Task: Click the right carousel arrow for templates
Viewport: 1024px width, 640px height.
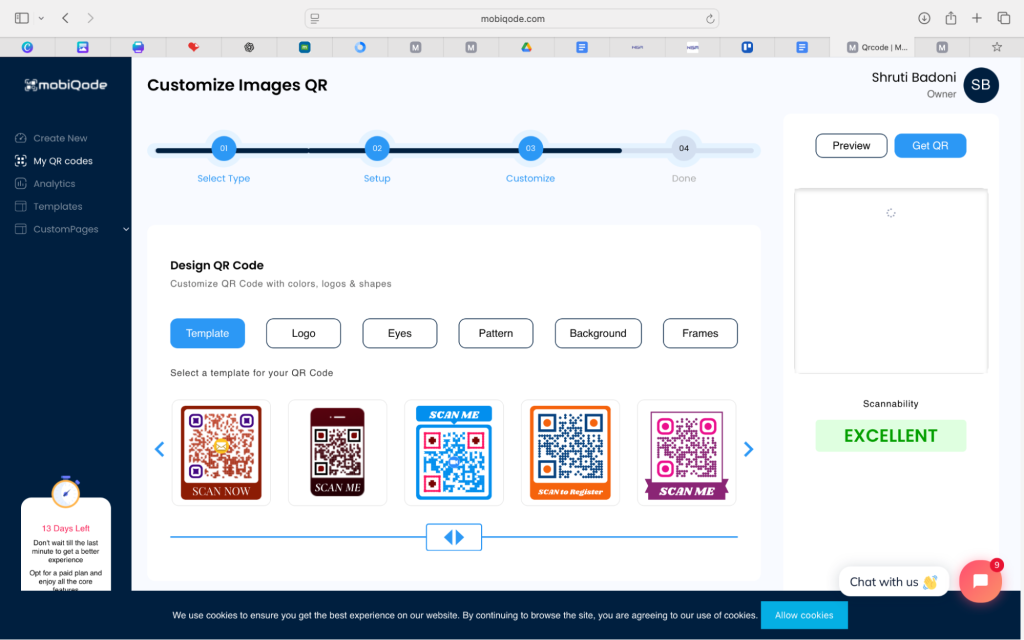Action: 748,449
